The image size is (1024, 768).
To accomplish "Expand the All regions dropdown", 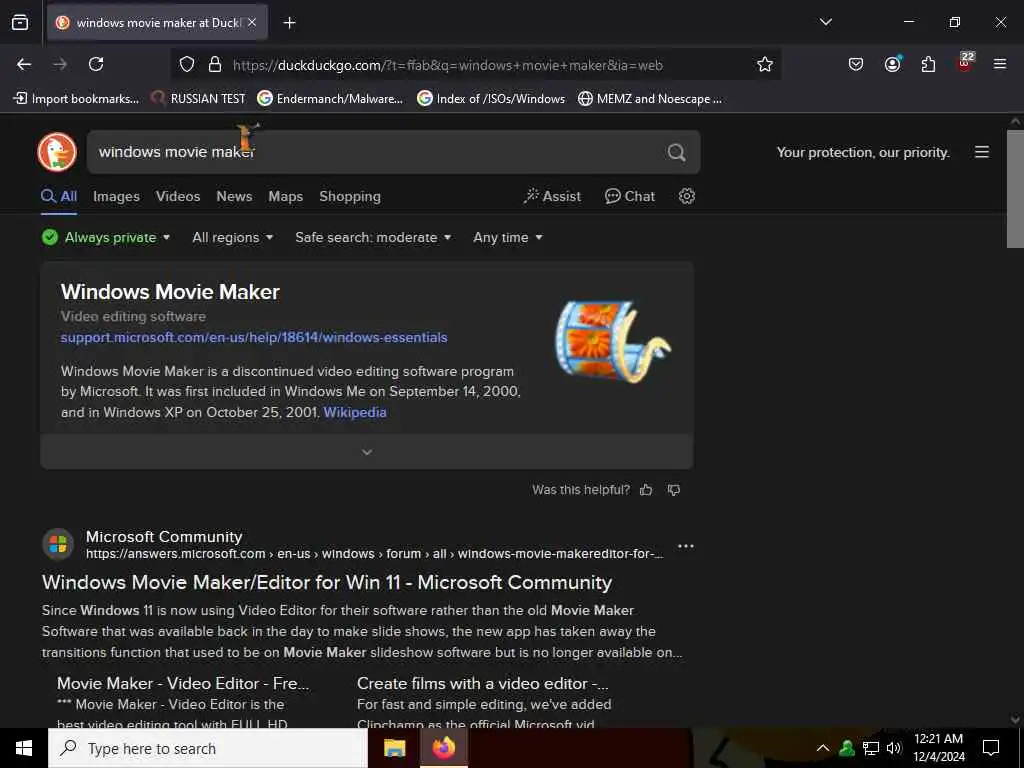I will coord(232,237).
